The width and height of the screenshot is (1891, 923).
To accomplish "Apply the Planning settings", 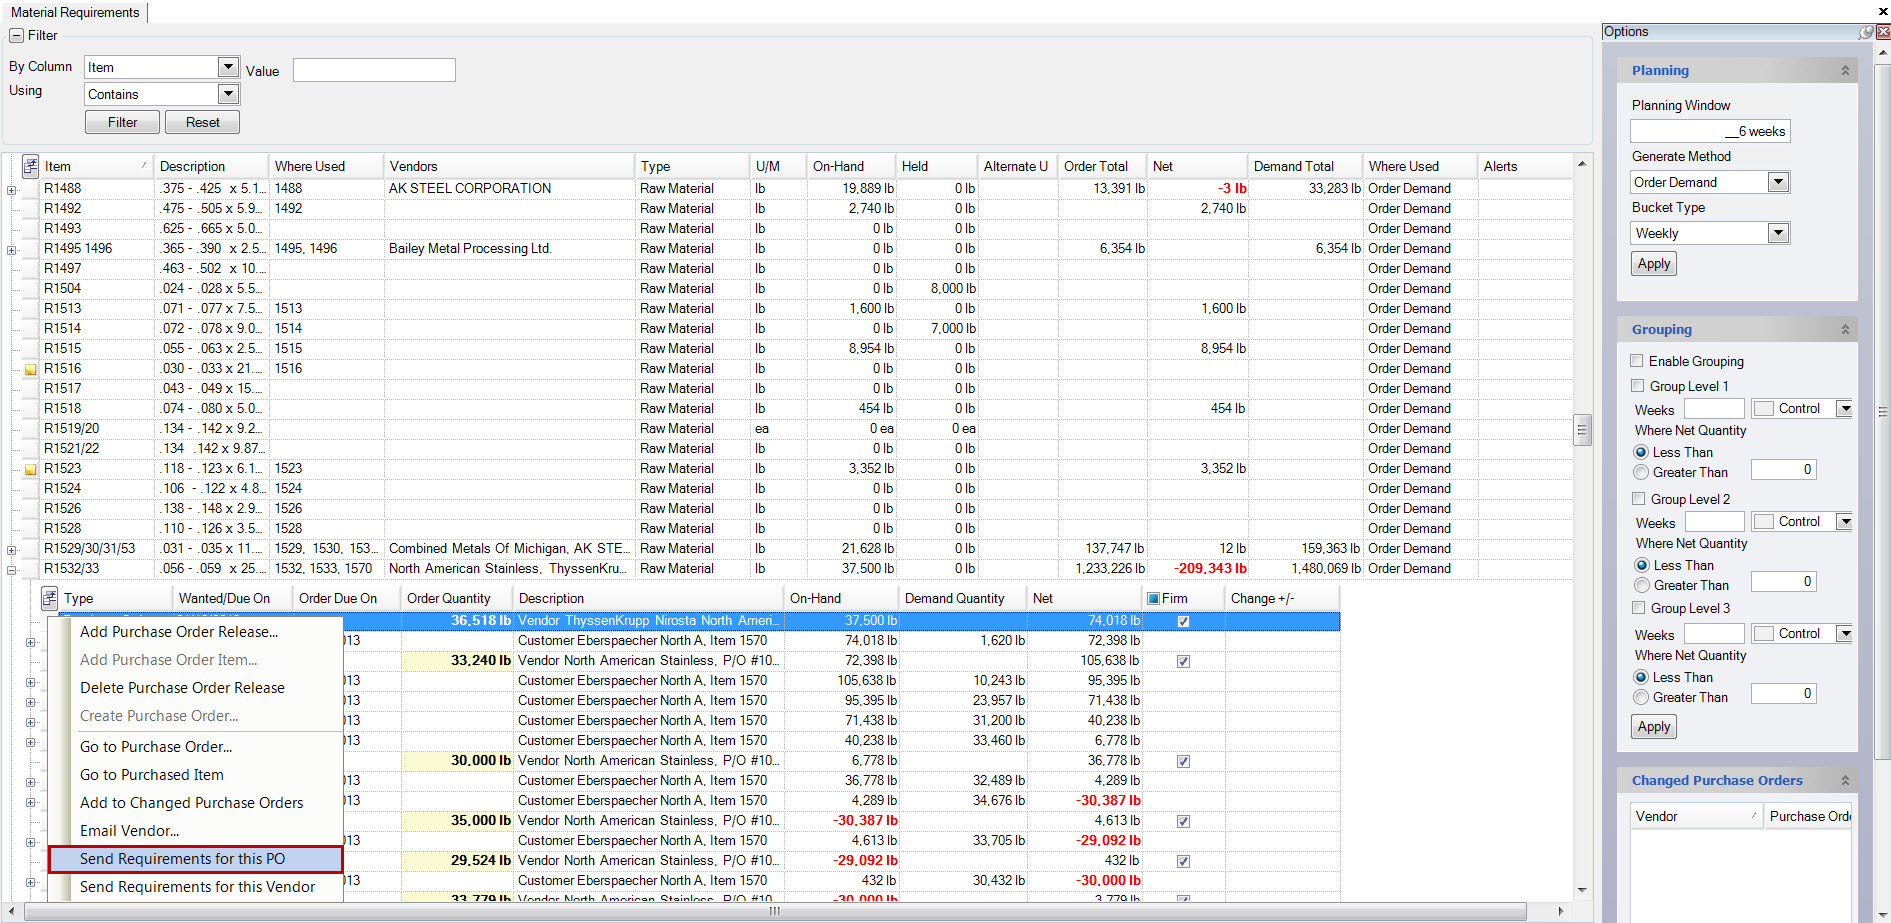I will pos(1654,264).
